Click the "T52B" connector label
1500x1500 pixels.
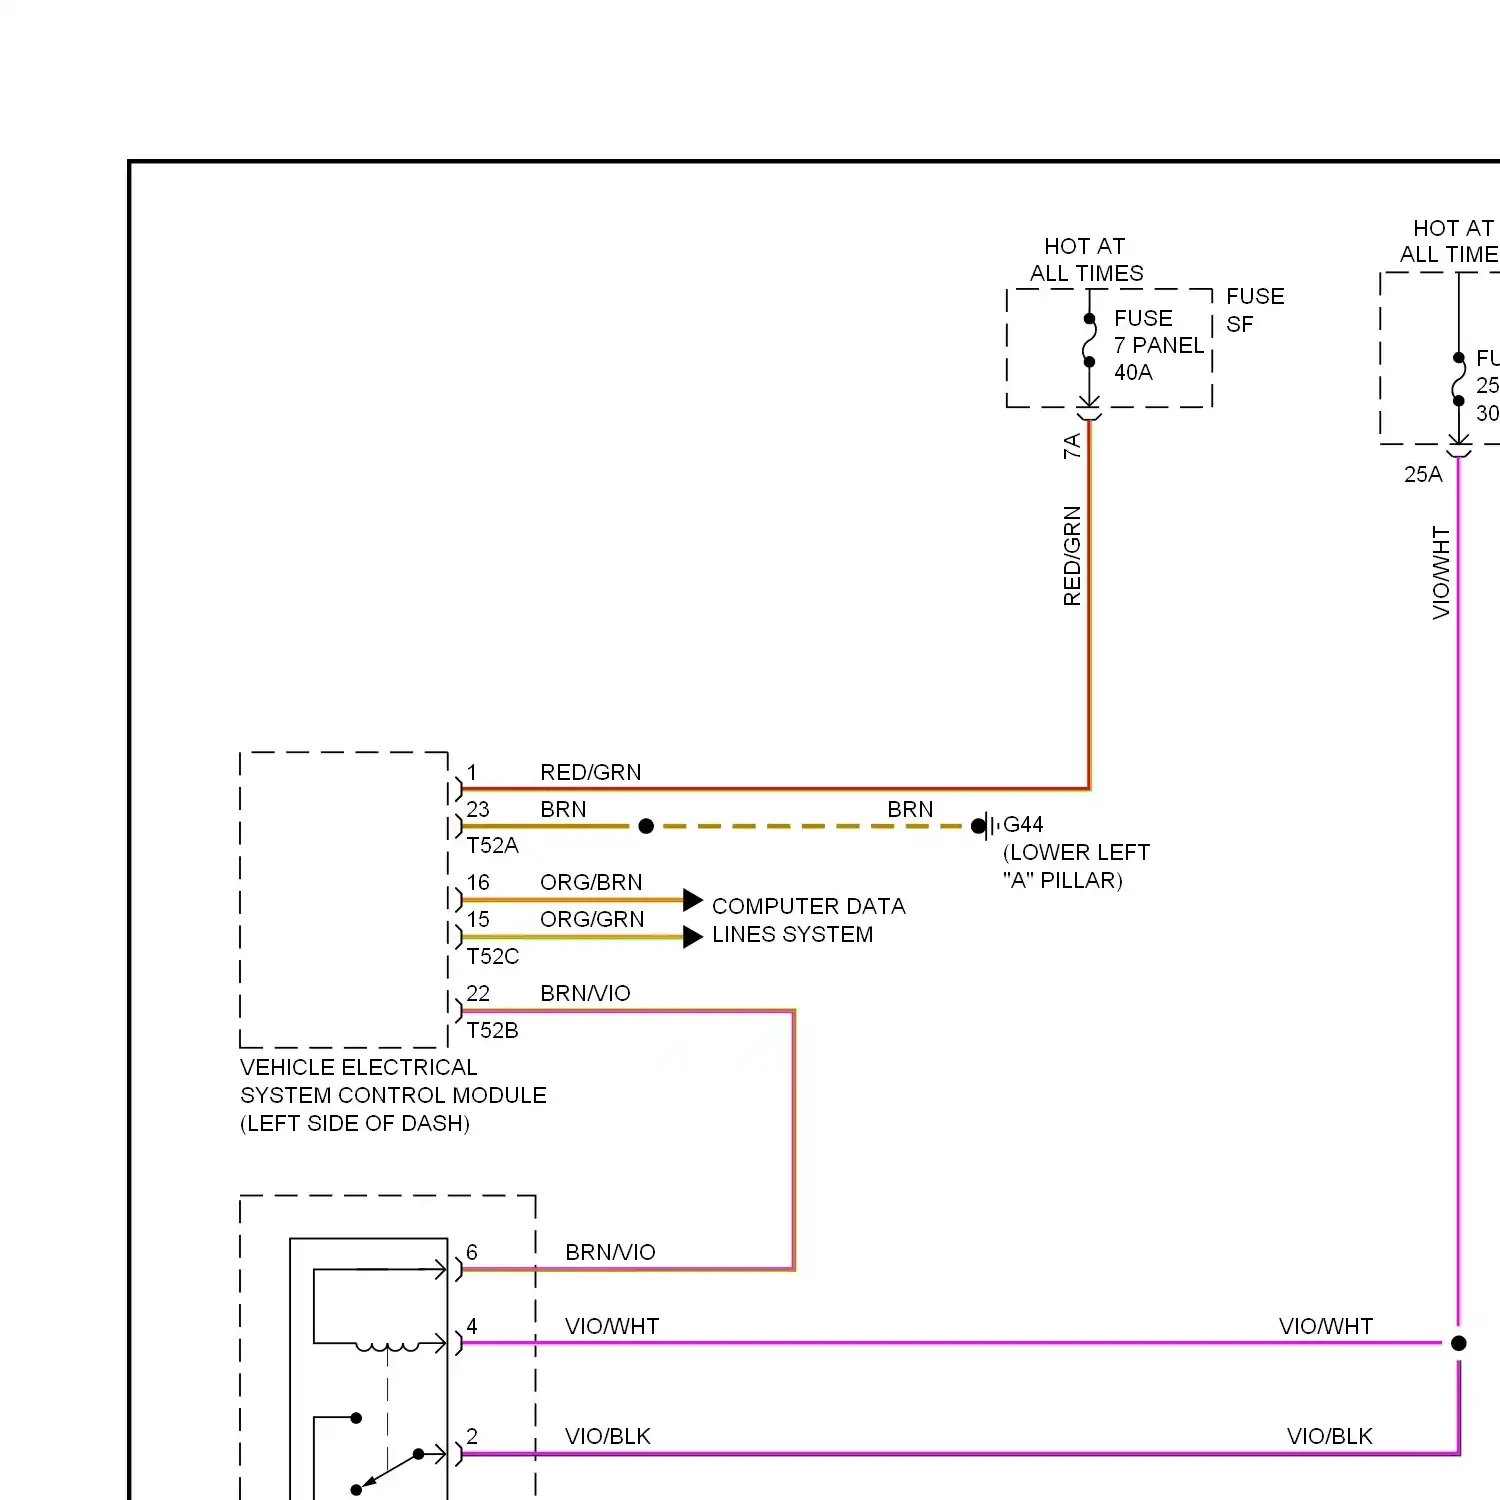point(492,1030)
